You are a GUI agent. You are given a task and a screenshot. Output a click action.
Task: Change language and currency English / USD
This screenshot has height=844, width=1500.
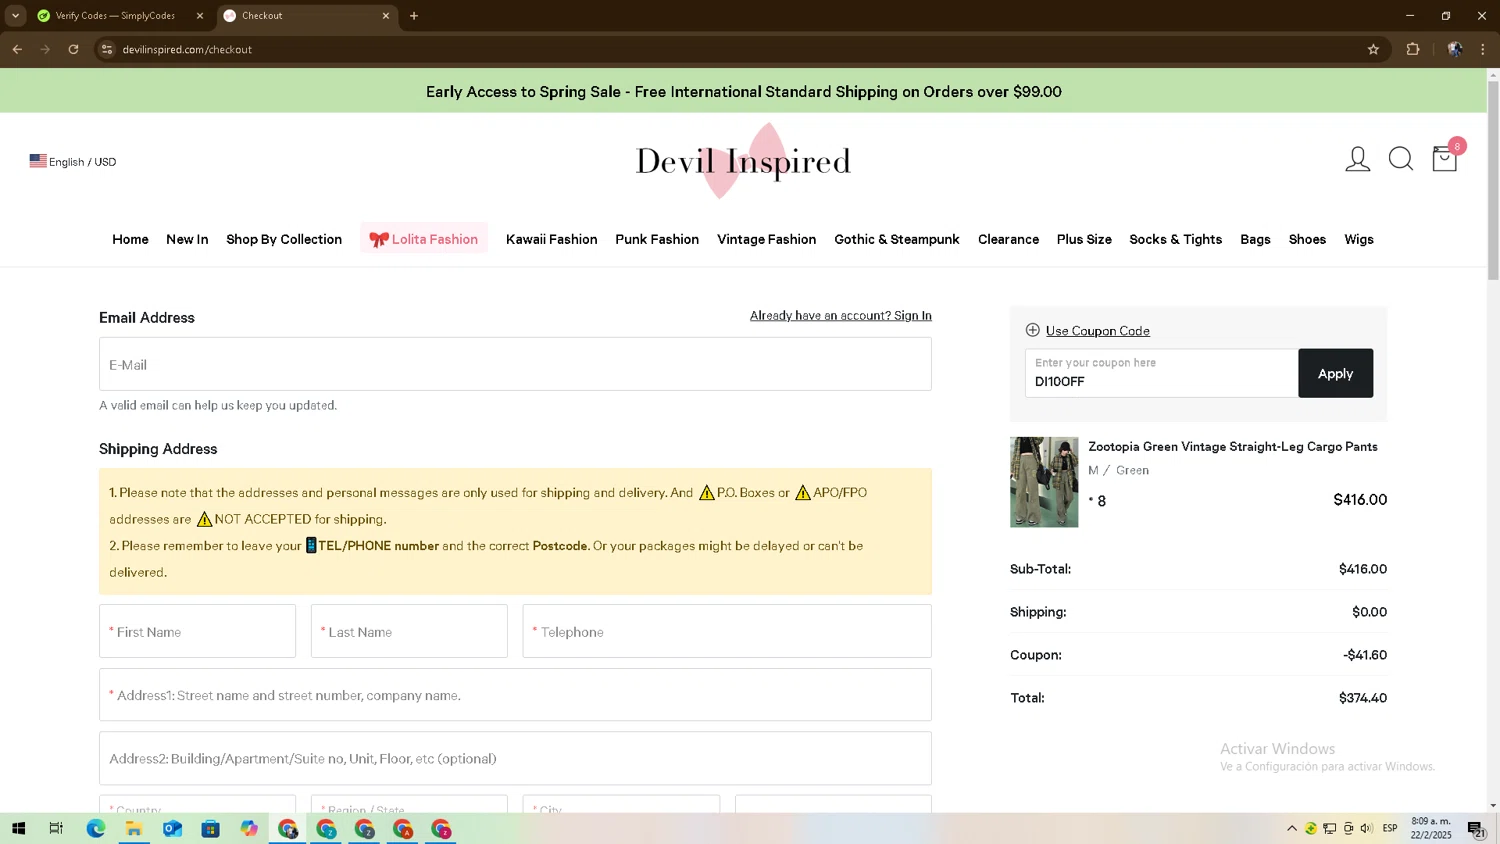click(73, 161)
